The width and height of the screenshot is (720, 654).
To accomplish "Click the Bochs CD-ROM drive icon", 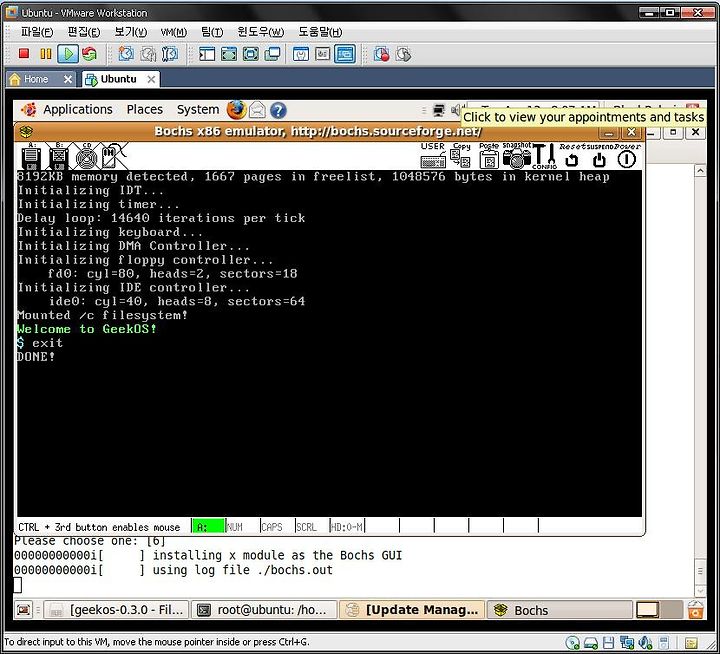I will (x=86, y=156).
